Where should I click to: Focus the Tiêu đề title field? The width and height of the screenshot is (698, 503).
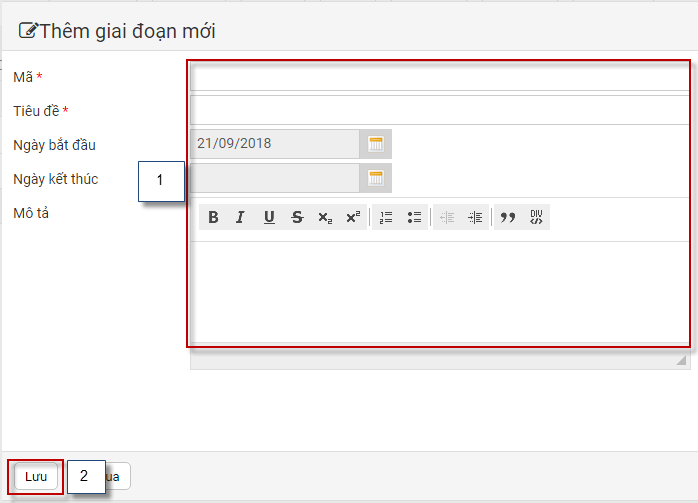click(x=439, y=110)
